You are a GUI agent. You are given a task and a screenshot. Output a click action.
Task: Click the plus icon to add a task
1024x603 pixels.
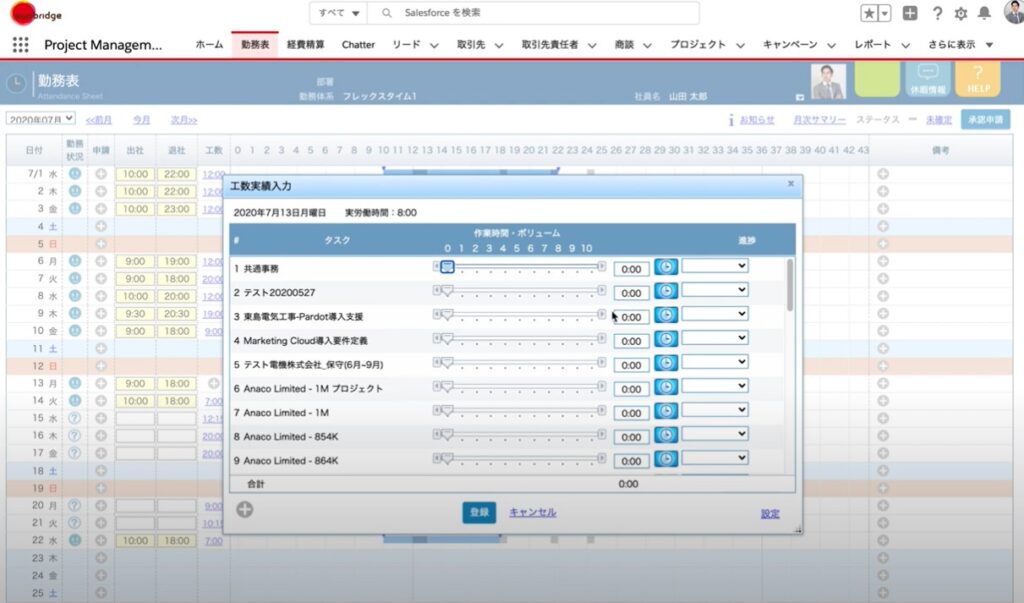pos(245,510)
